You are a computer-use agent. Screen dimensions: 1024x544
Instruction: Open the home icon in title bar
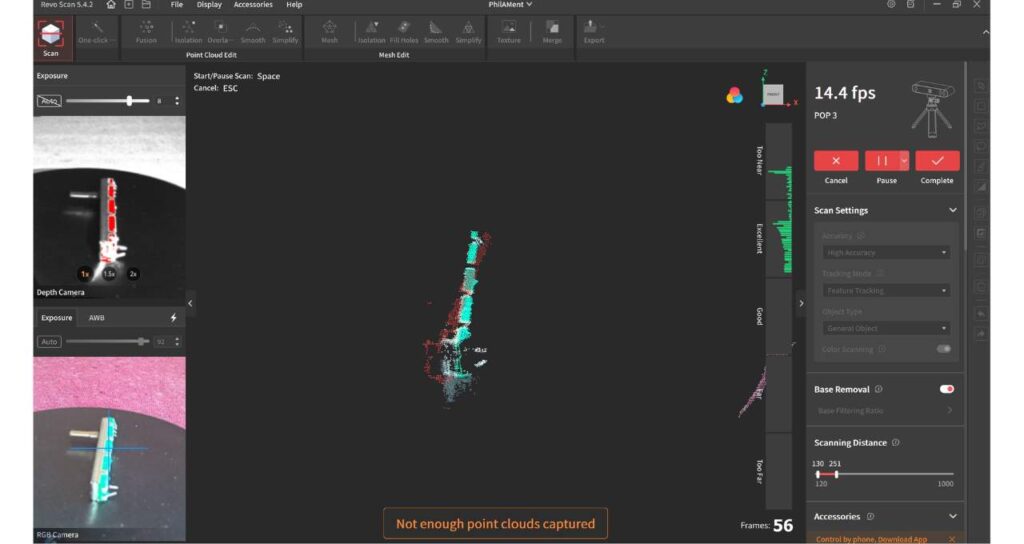[x=111, y=5]
